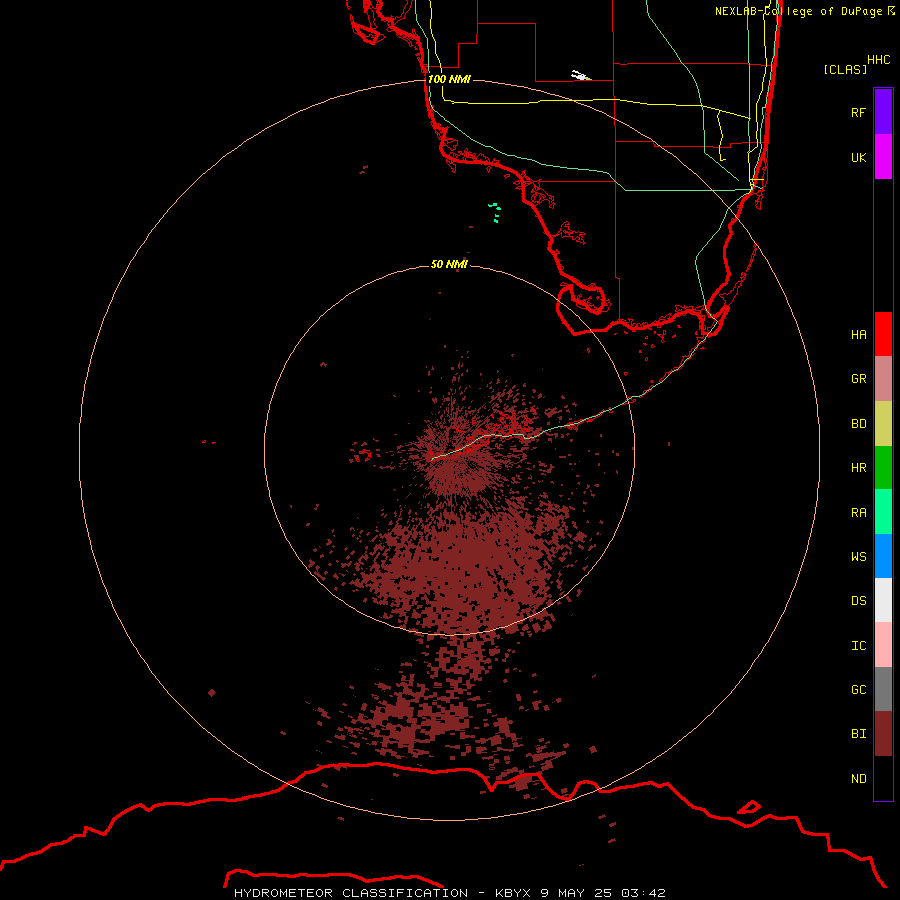Viewport: 900px width, 900px height.
Task: Pick the HR green legend swatch
Action: click(x=883, y=467)
